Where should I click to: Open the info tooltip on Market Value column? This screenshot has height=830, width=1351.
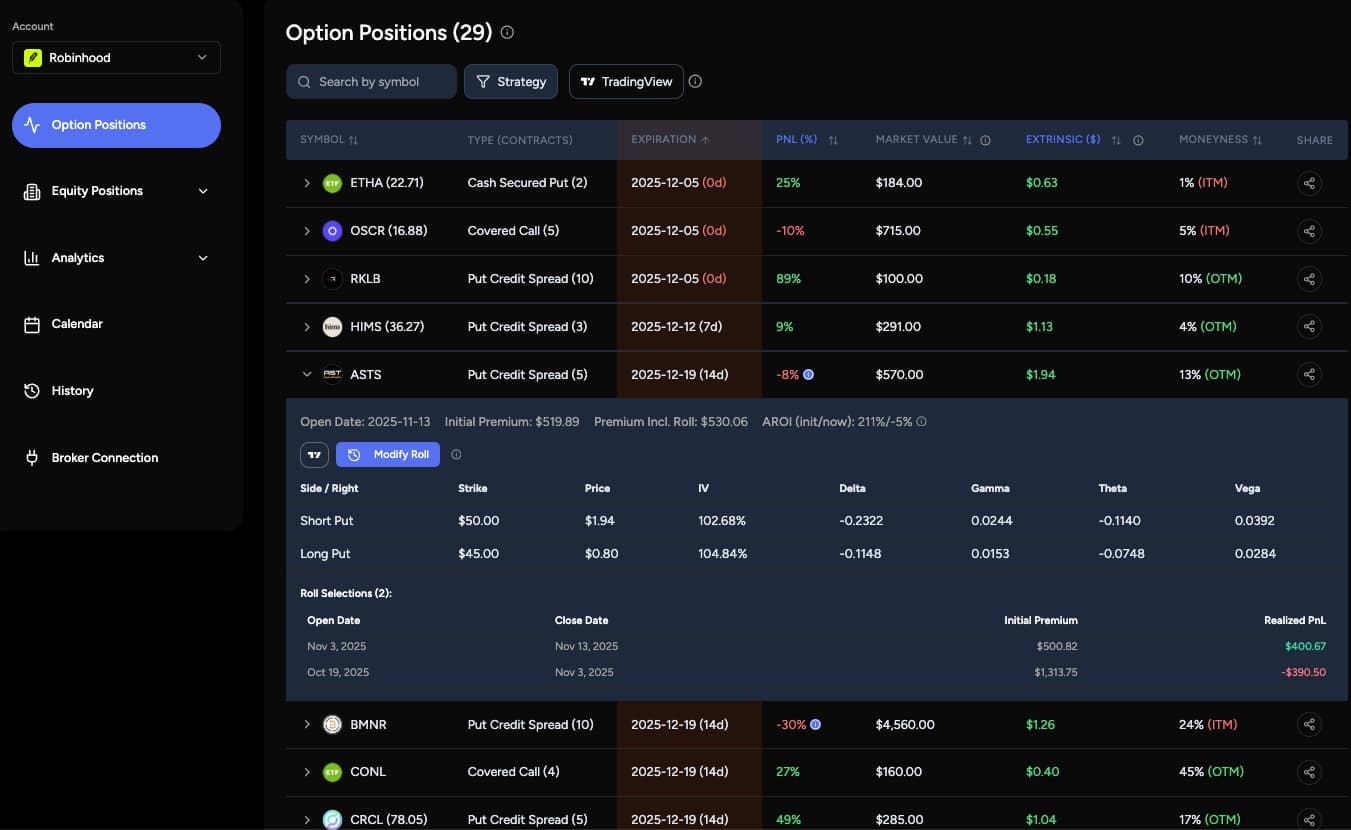point(986,139)
